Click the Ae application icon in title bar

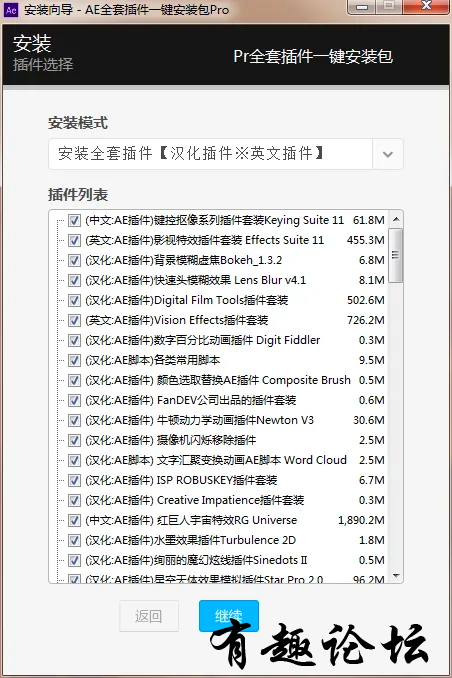11,10
